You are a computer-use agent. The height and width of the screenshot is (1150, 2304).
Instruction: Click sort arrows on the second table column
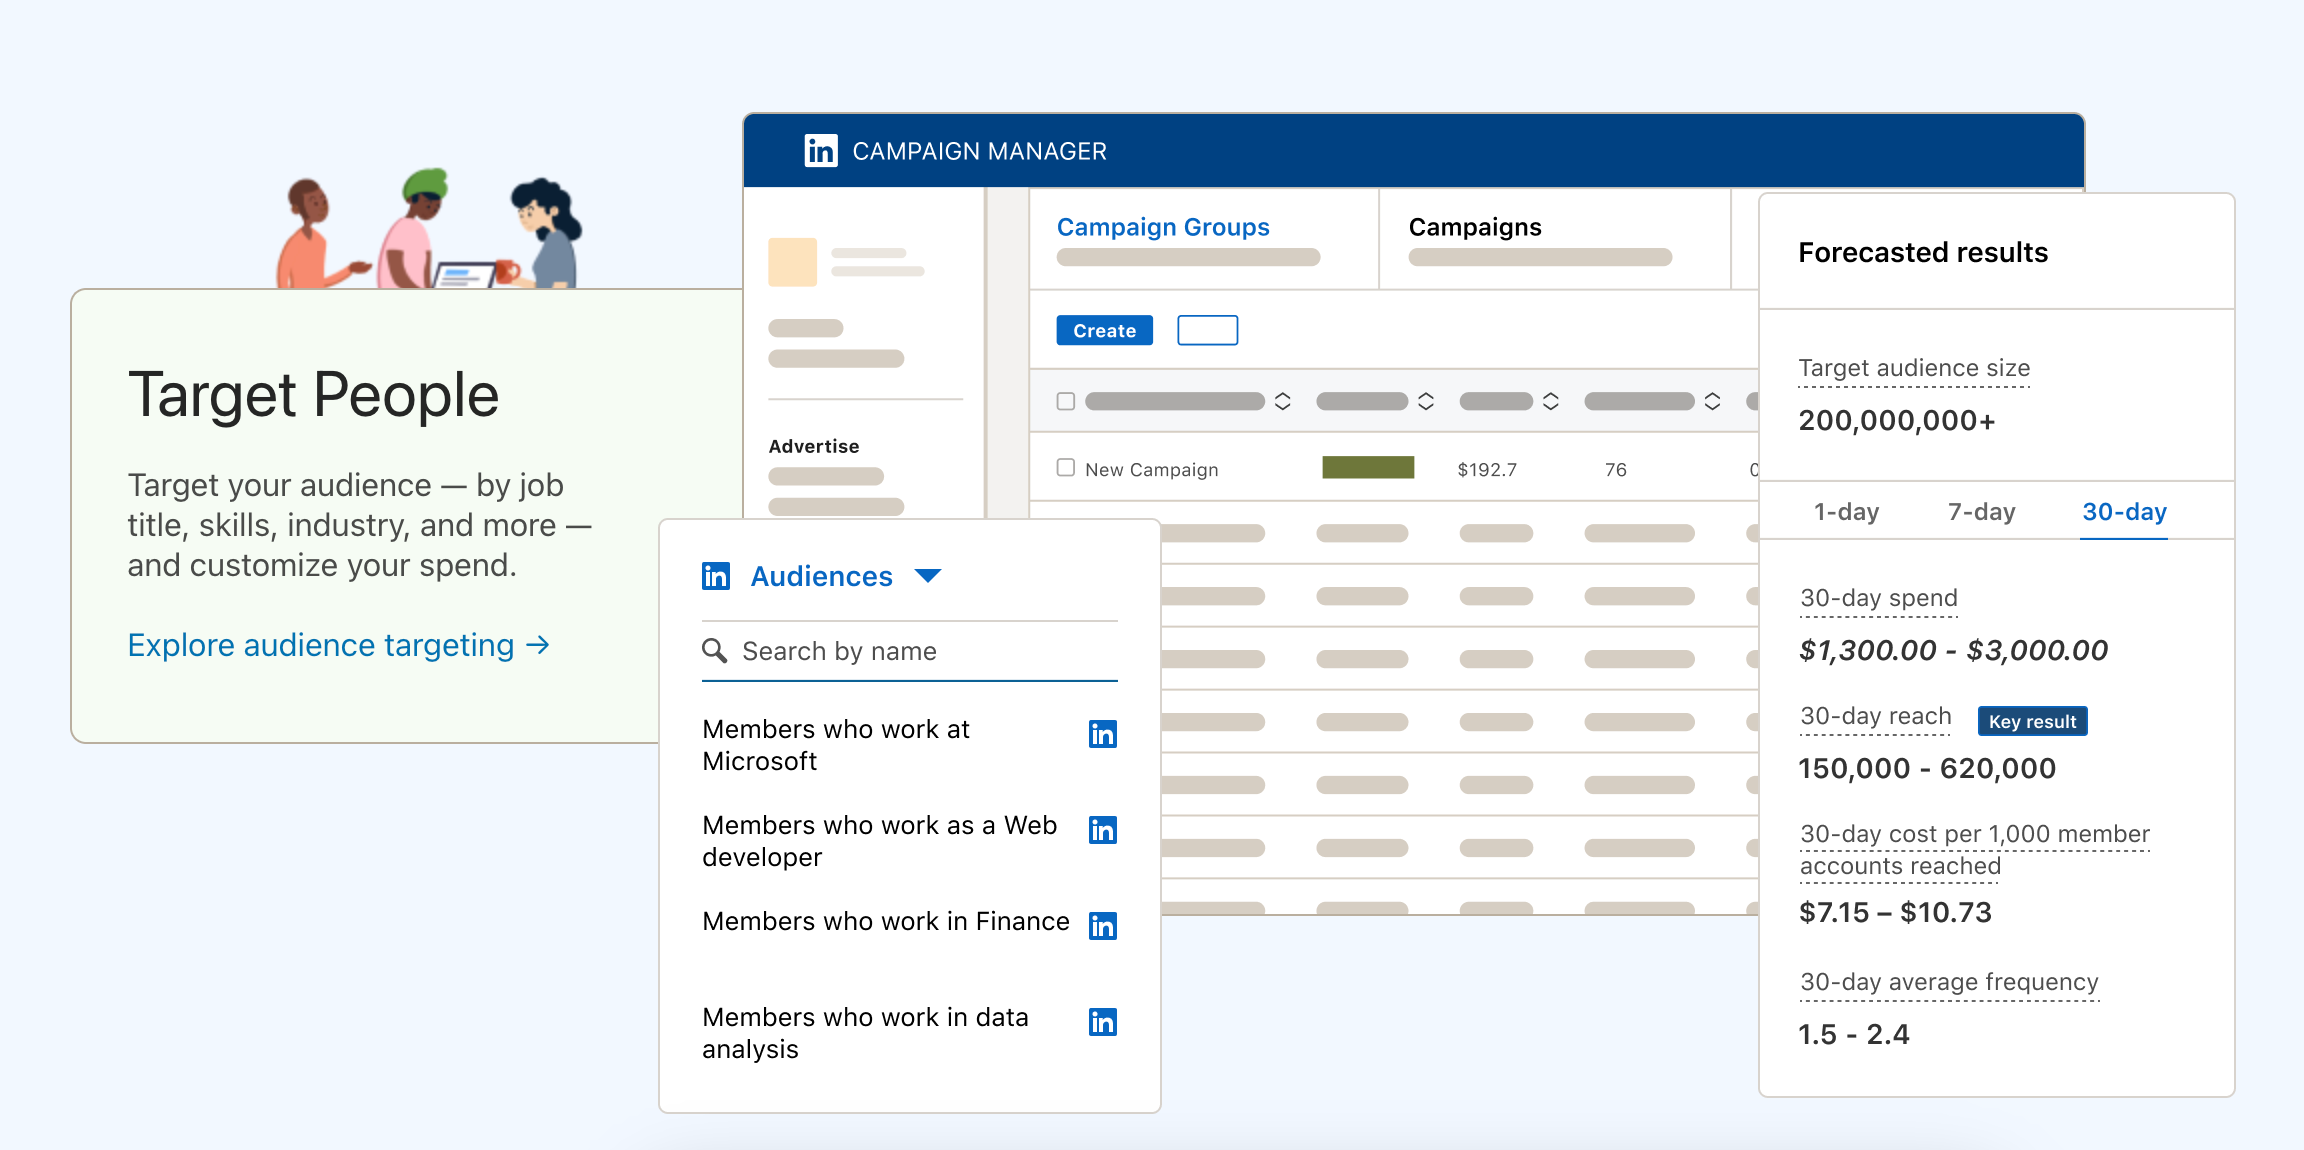point(1426,401)
